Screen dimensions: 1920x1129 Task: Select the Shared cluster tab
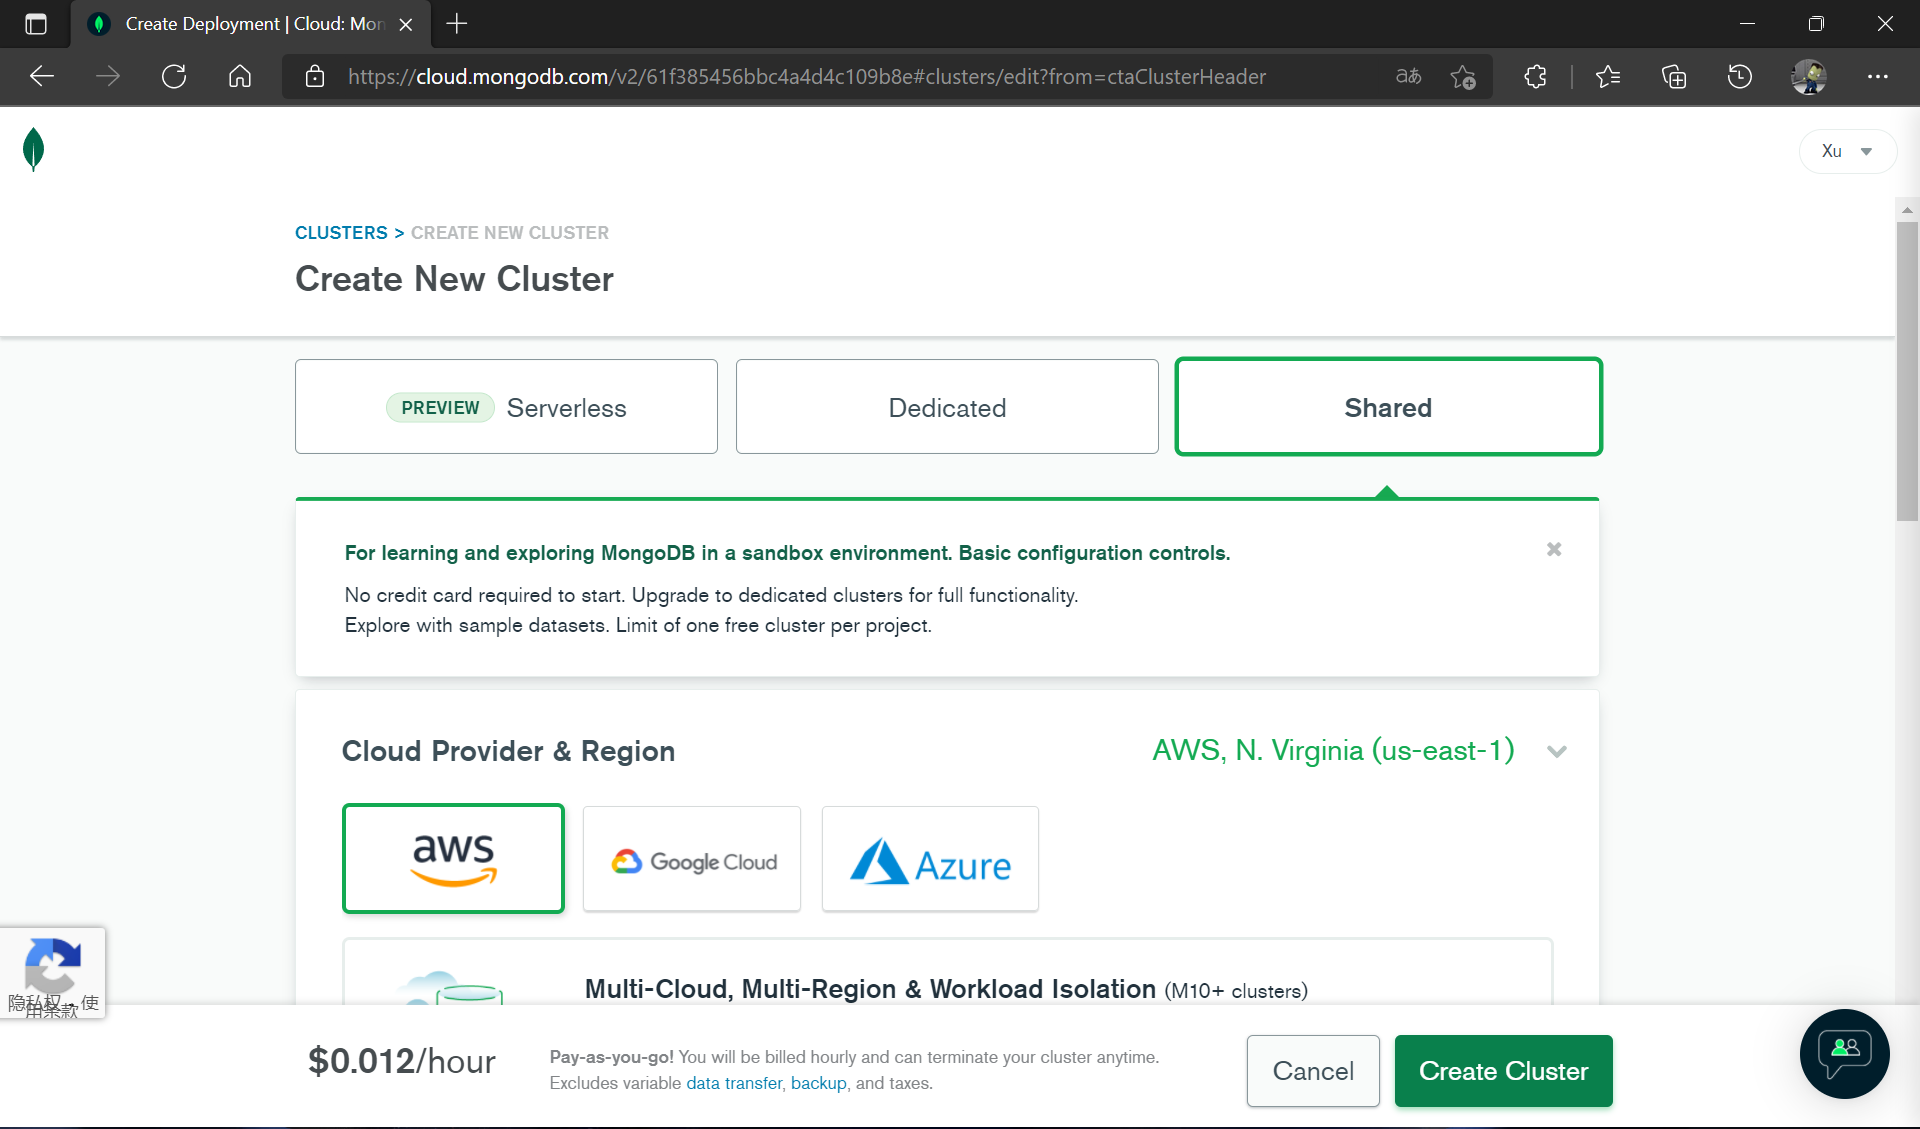tap(1388, 407)
